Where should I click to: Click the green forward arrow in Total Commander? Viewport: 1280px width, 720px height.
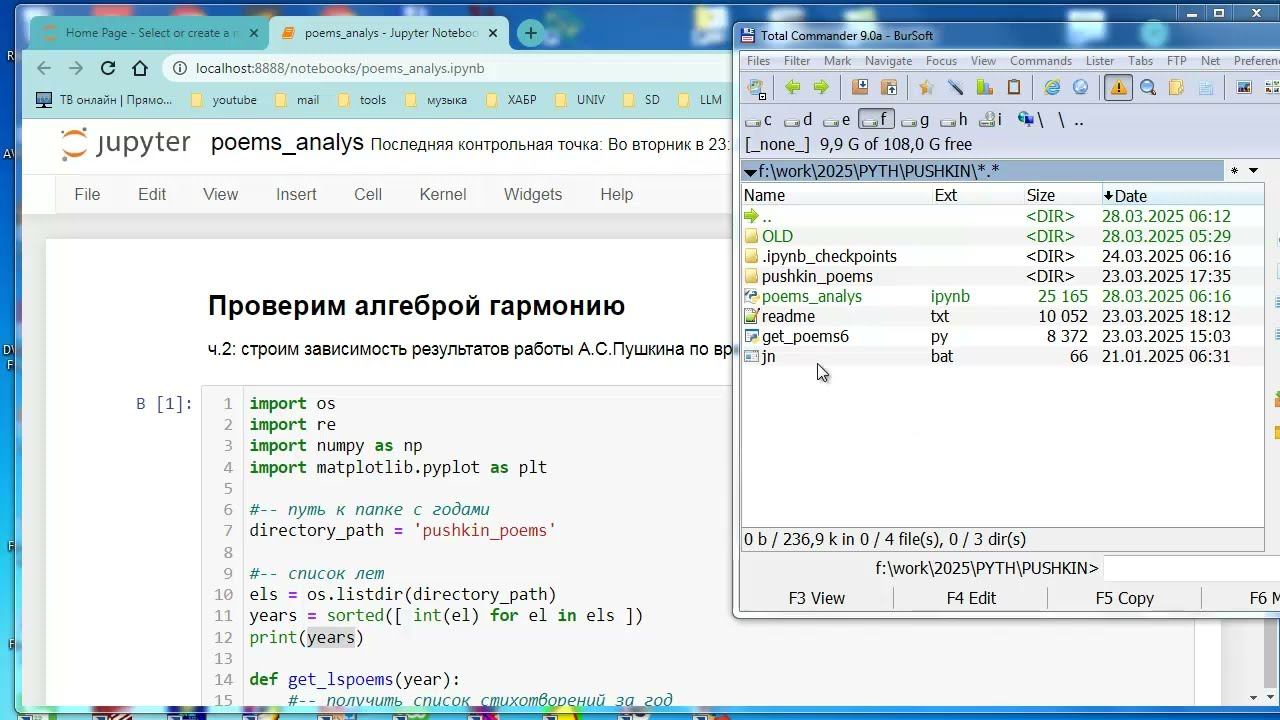(821, 88)
